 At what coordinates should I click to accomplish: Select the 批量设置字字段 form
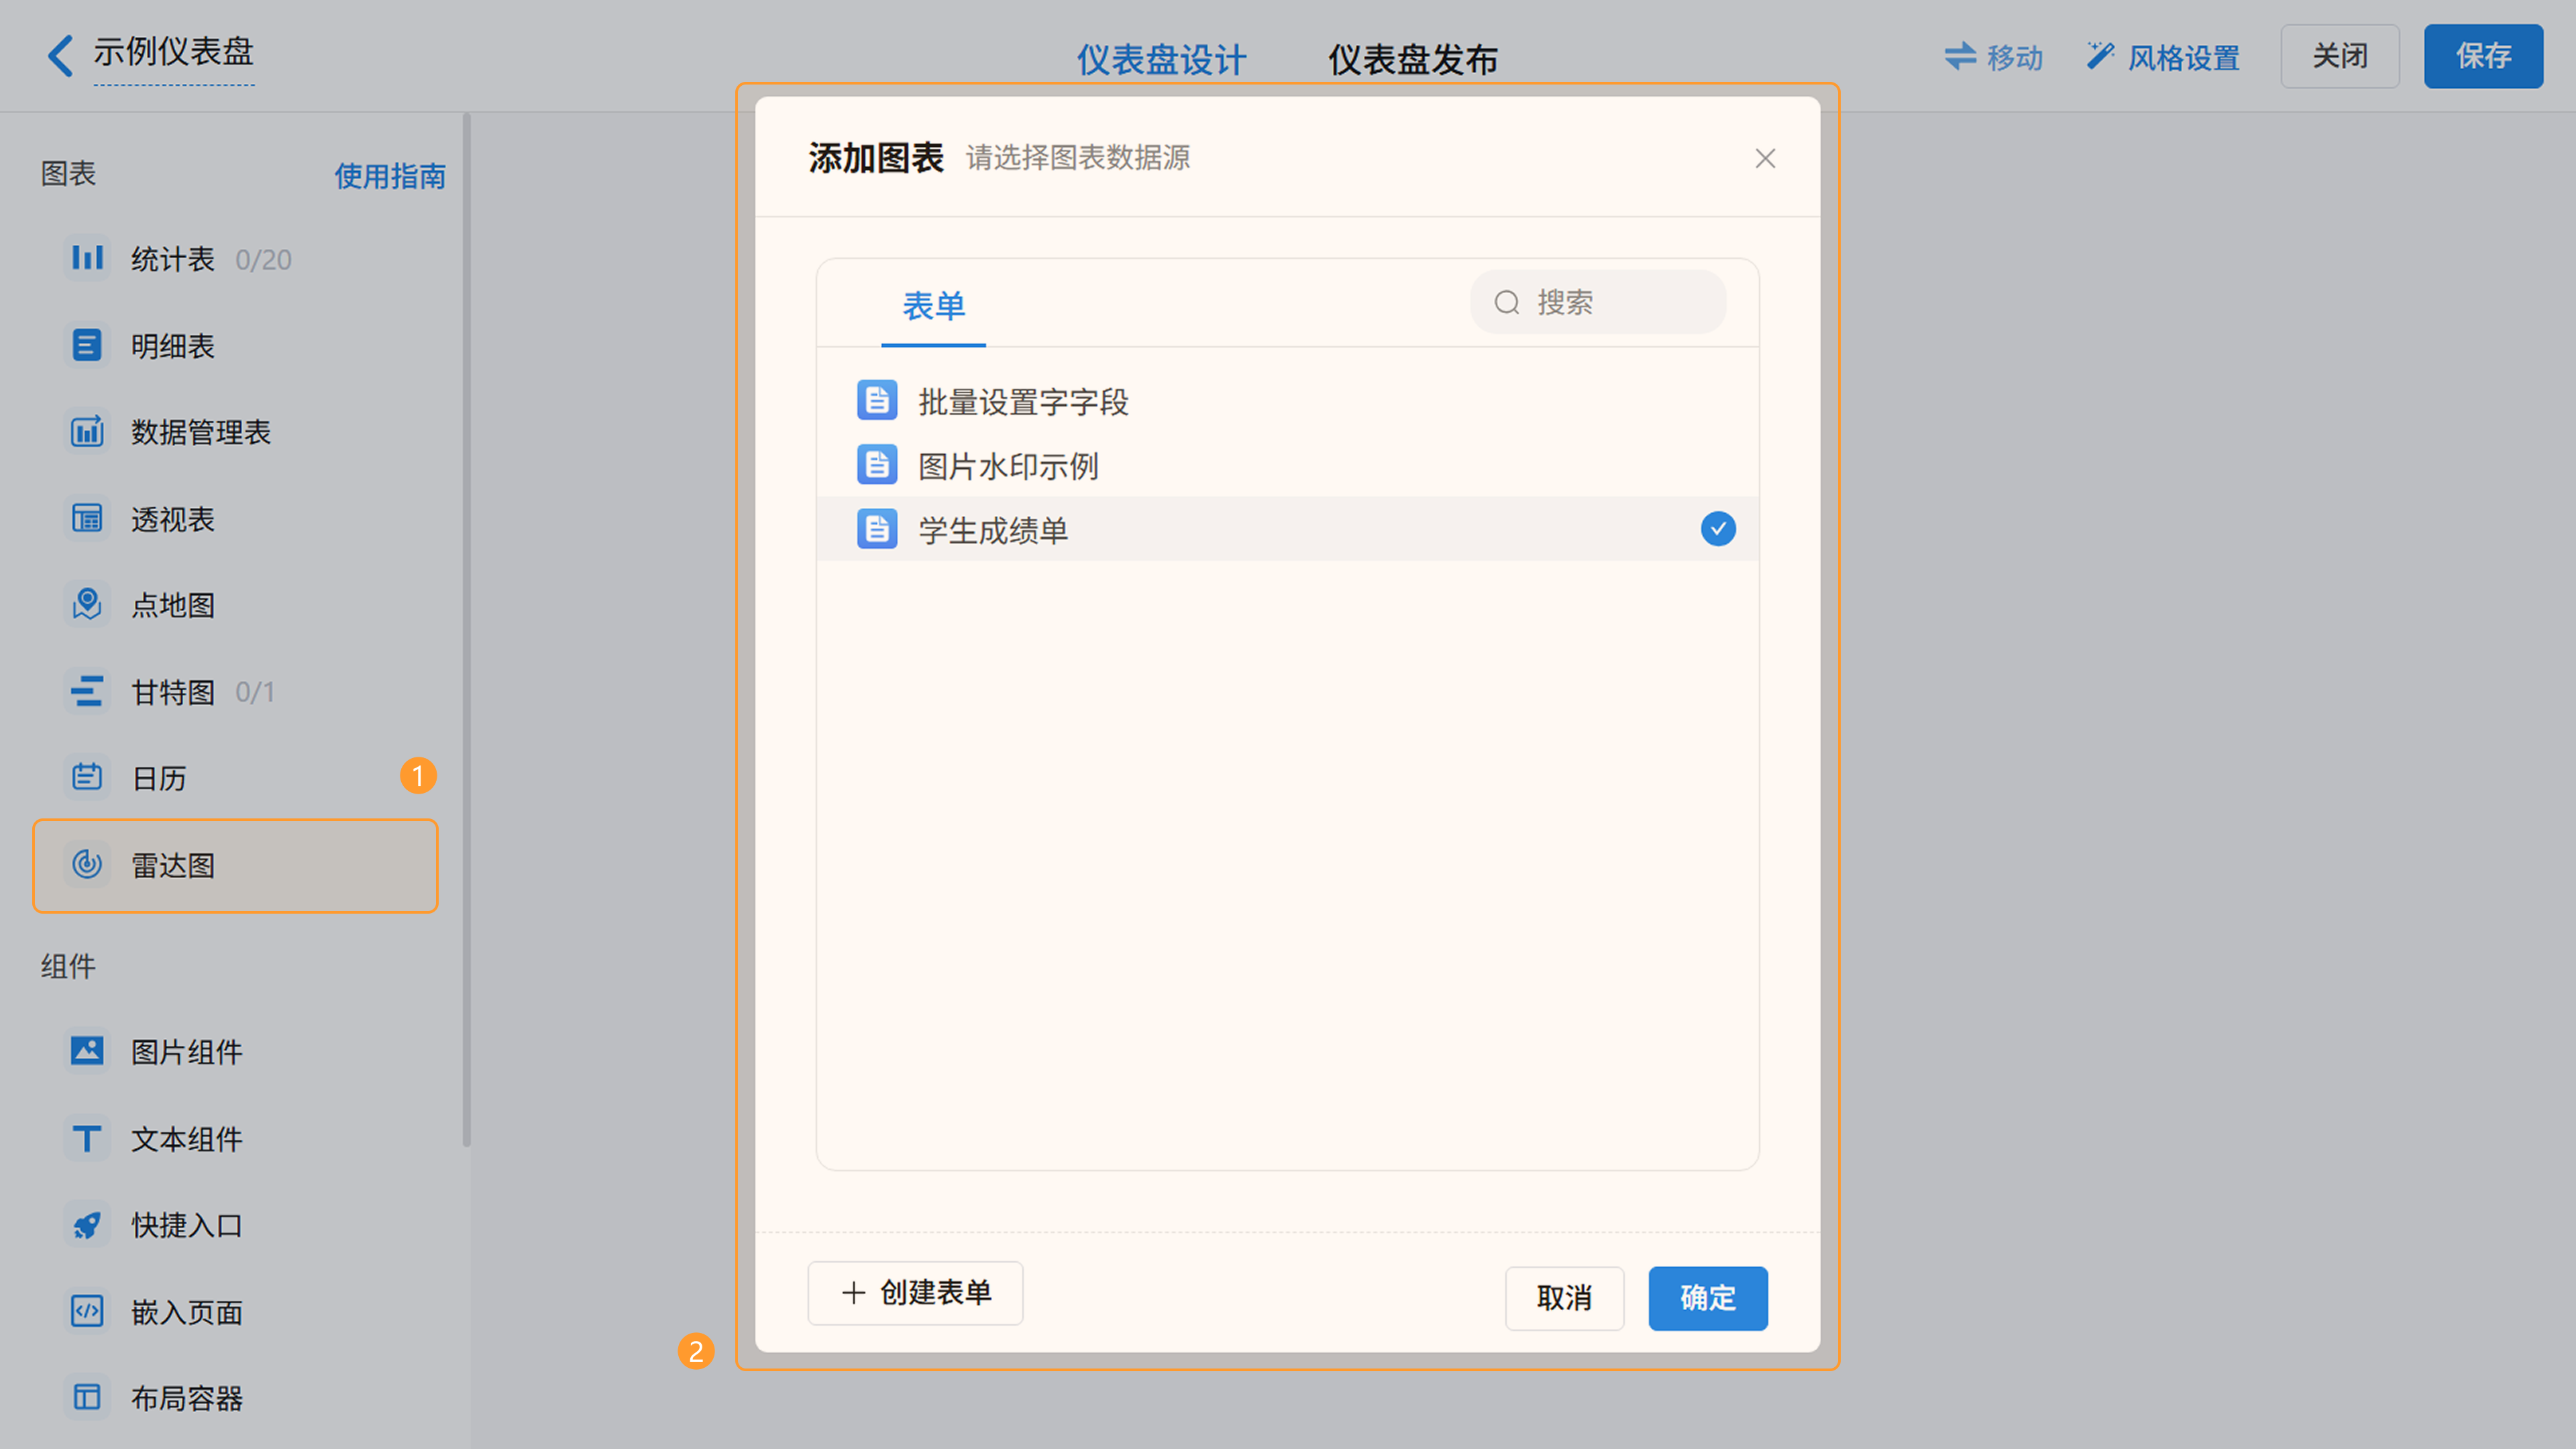(1022, 402)
